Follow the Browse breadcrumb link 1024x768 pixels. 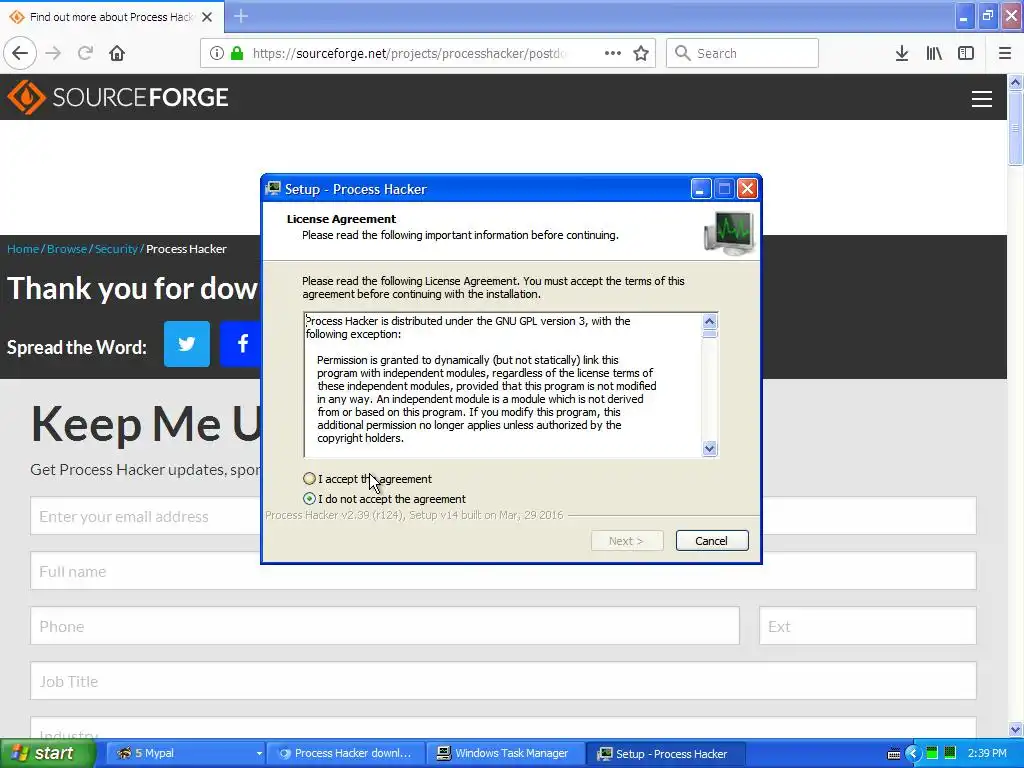point(67,249)
